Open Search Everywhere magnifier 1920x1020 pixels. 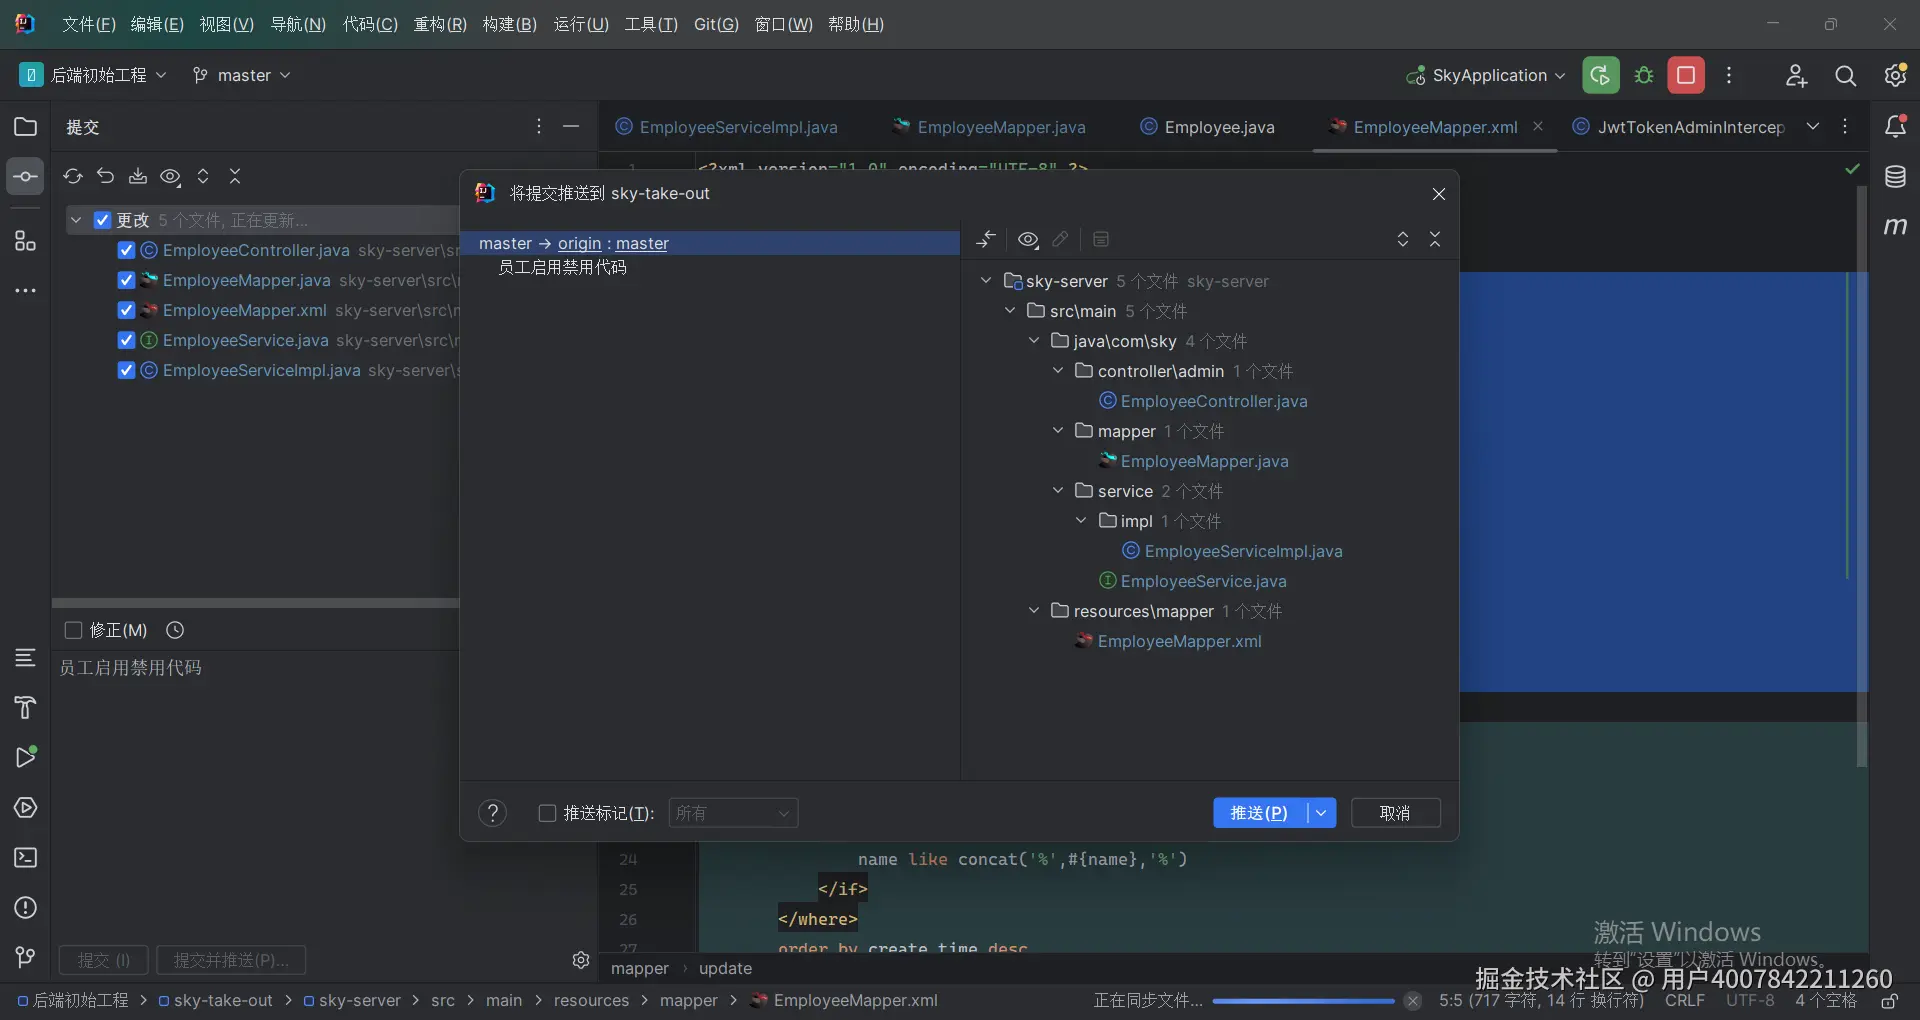coord(1846,76)
